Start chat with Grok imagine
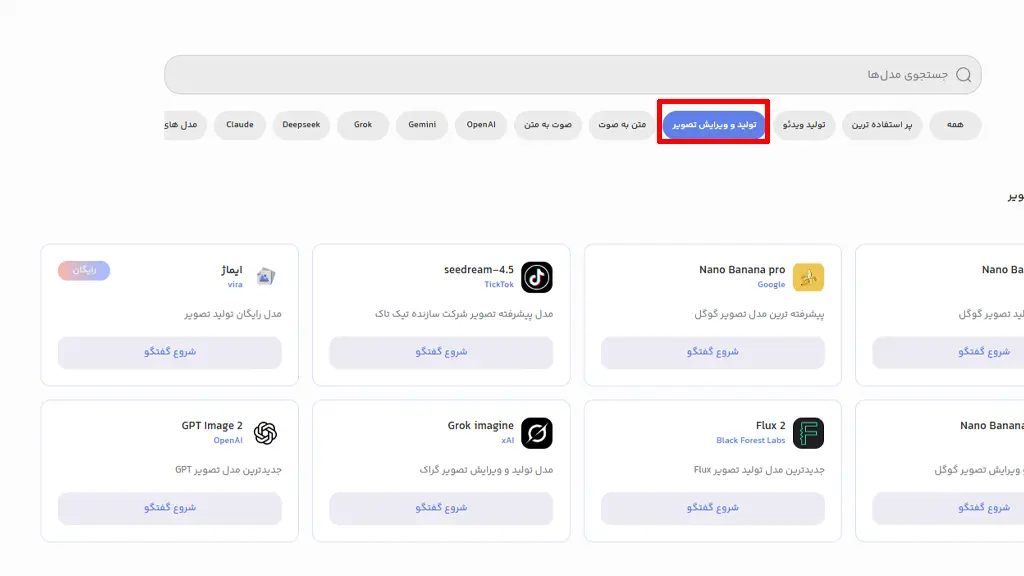Viewport: 1024px width, 576px height. (441, 508)
